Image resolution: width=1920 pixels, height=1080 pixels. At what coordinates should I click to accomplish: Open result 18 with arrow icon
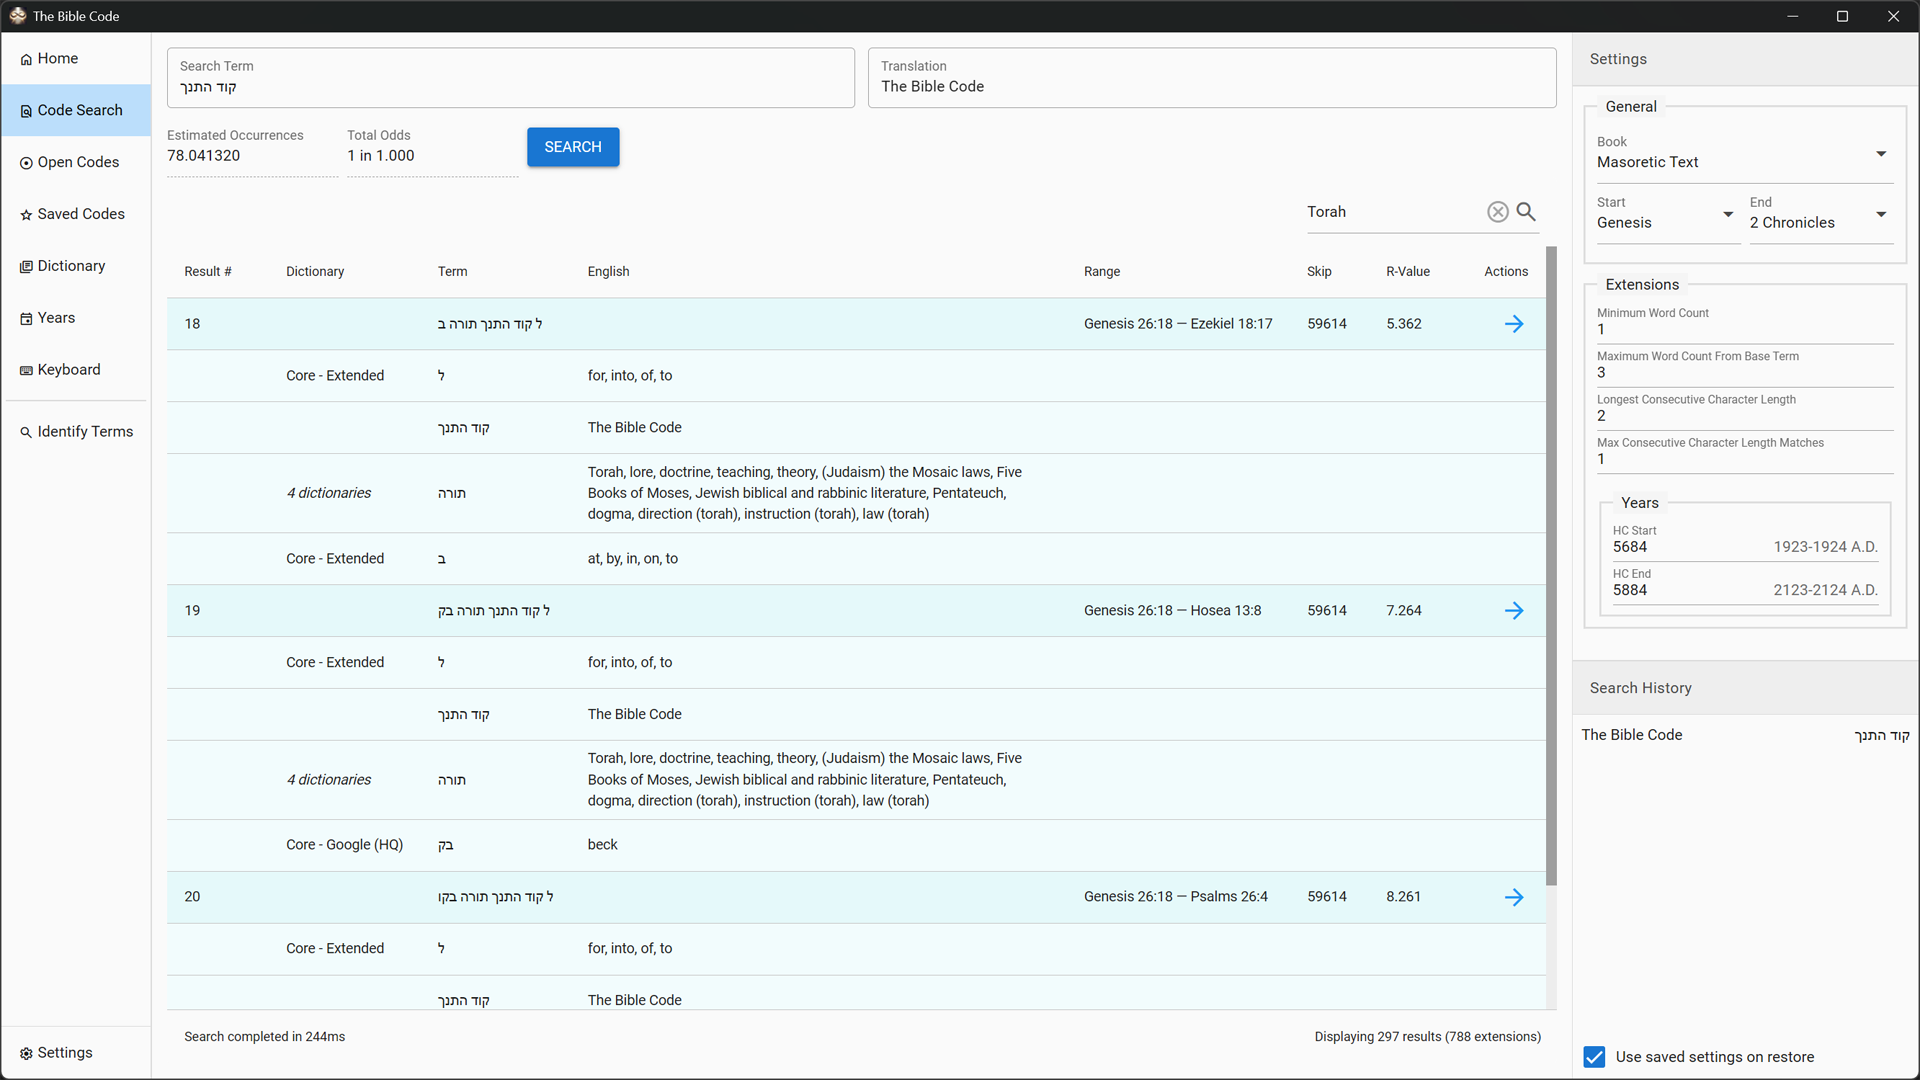[x=1514, y=324]
